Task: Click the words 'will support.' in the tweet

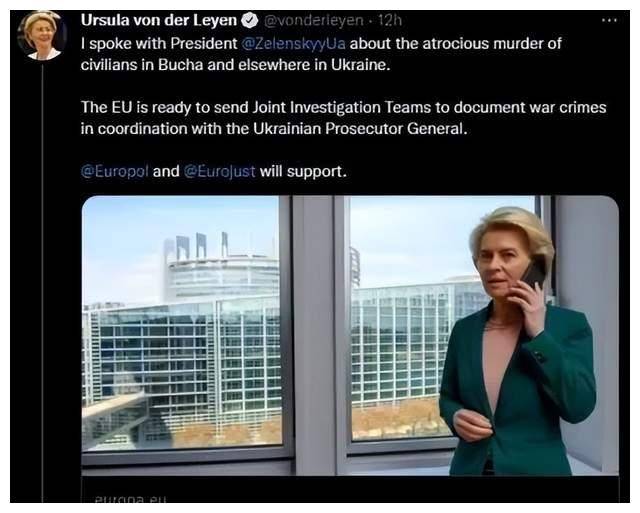Action: [303, 171]
